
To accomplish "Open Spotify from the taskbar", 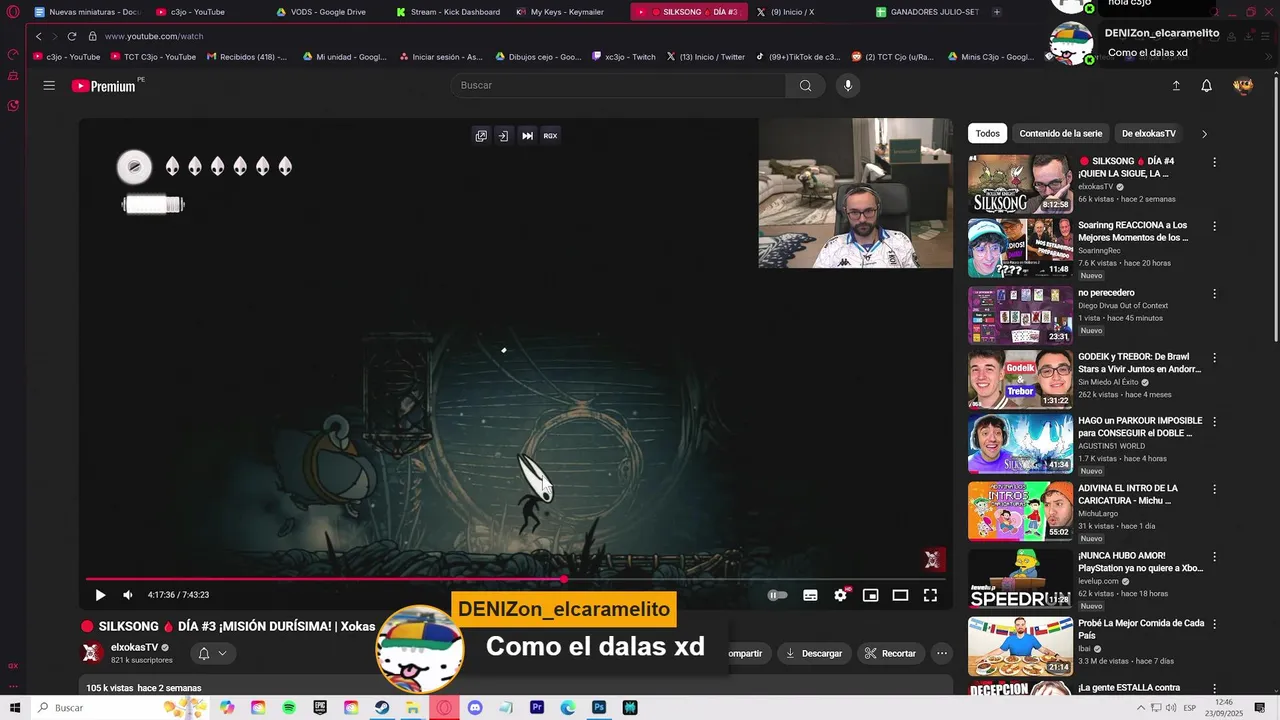I will click(x=289, y=708).
